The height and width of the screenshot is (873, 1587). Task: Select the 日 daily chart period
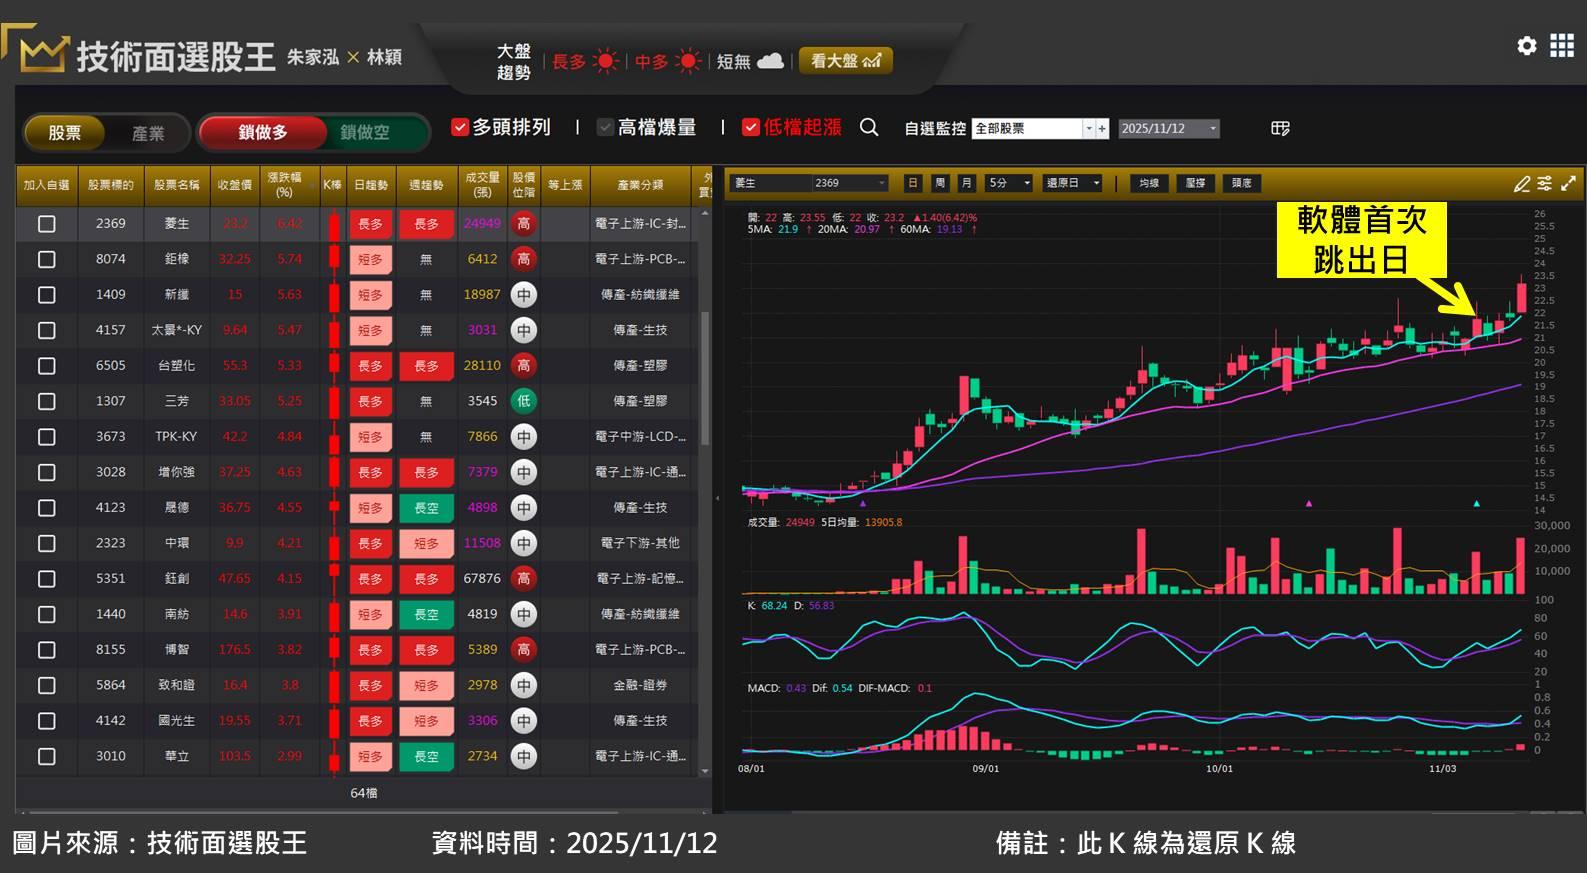point(912,183)
